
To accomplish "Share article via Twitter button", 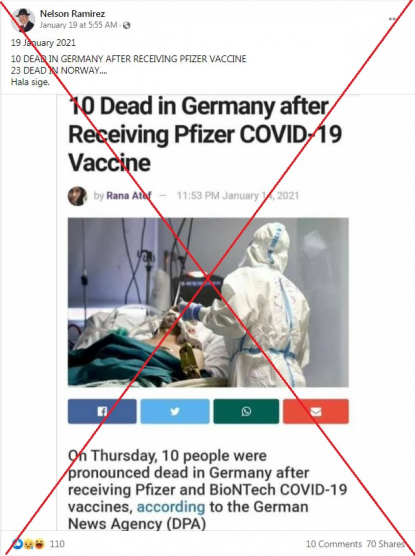I will [175, 411].
